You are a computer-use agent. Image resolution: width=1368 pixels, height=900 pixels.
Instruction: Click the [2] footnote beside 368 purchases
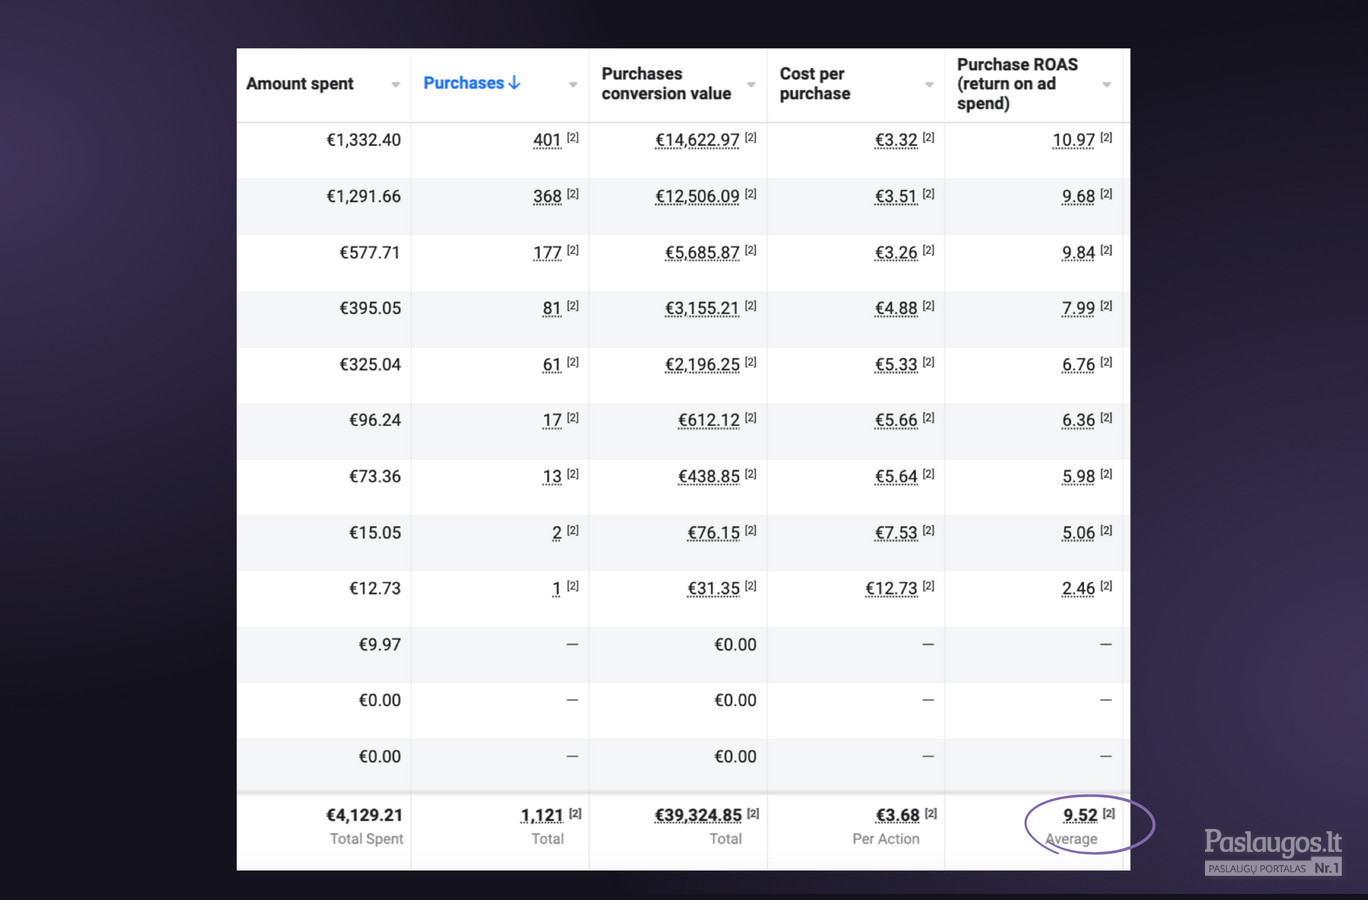(x=573, y=193)
